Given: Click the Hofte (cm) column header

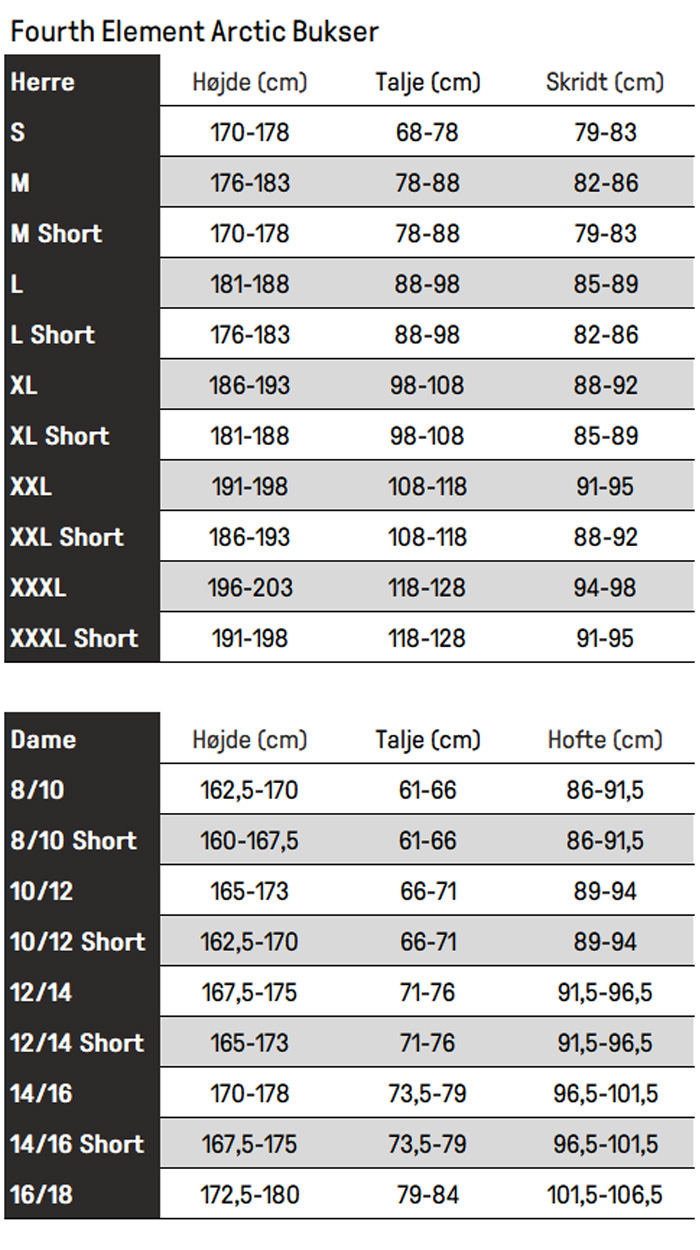Looking at the screenshot, I should tap(605, 740).
